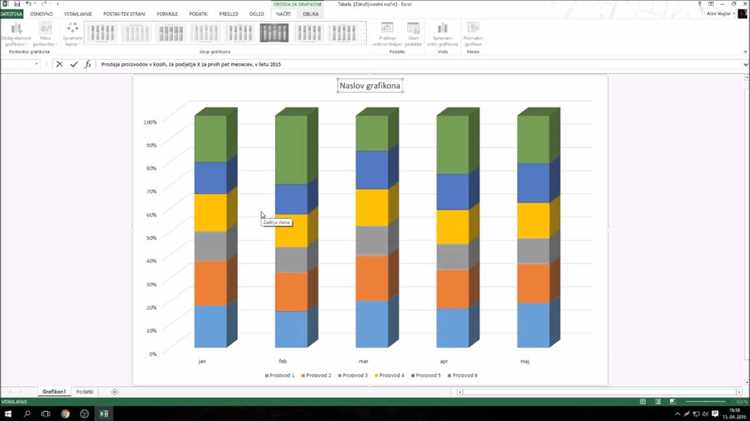Open the Podatki sheet tab
750x421 pixels.
pyautogui.click(x=85, y=392)
